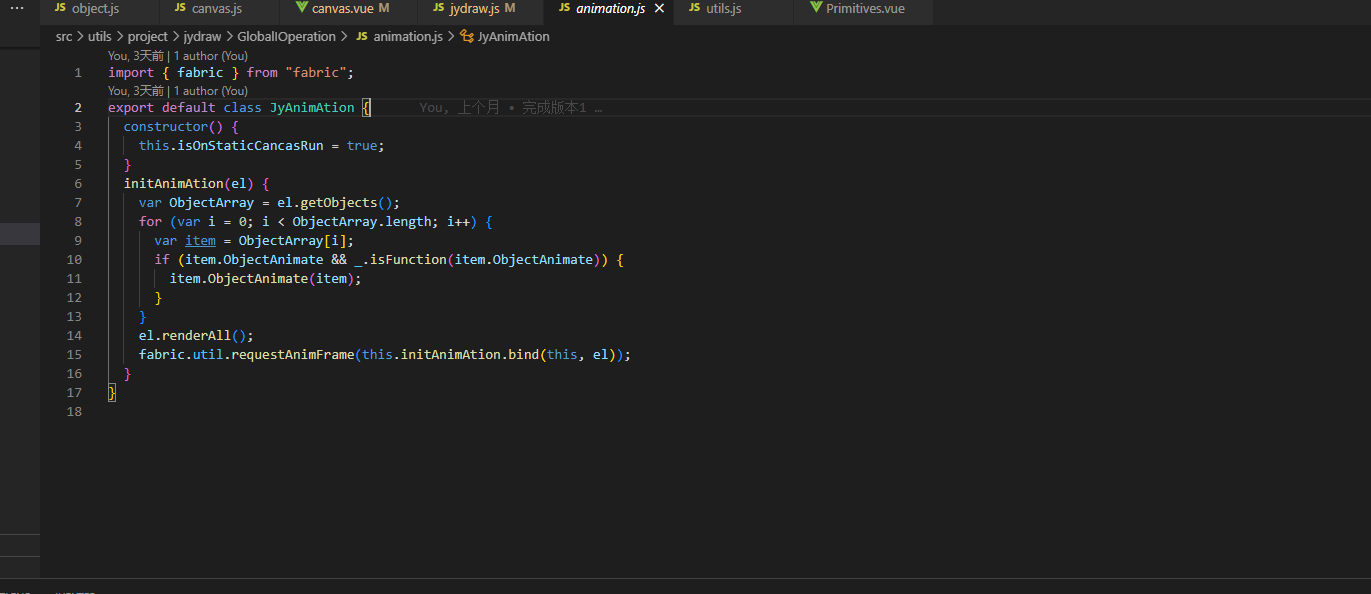1371x594 pixels.
Task: Switch to the canvas.js tab
Action: [x=221, y=9]
